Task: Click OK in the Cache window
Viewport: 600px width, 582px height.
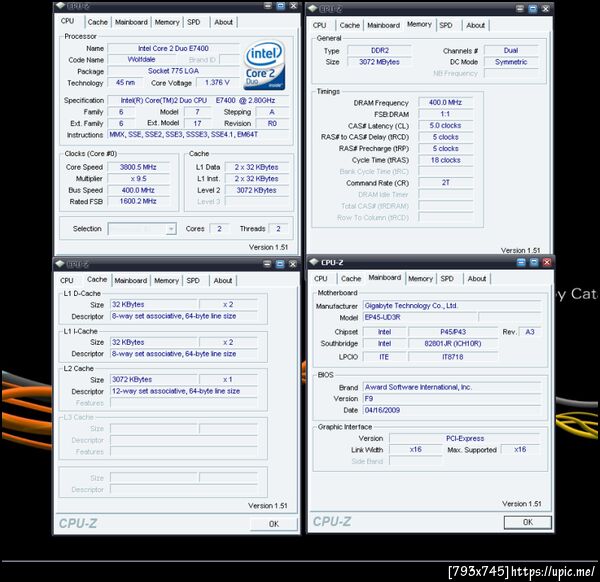Action: coord(274,524)
